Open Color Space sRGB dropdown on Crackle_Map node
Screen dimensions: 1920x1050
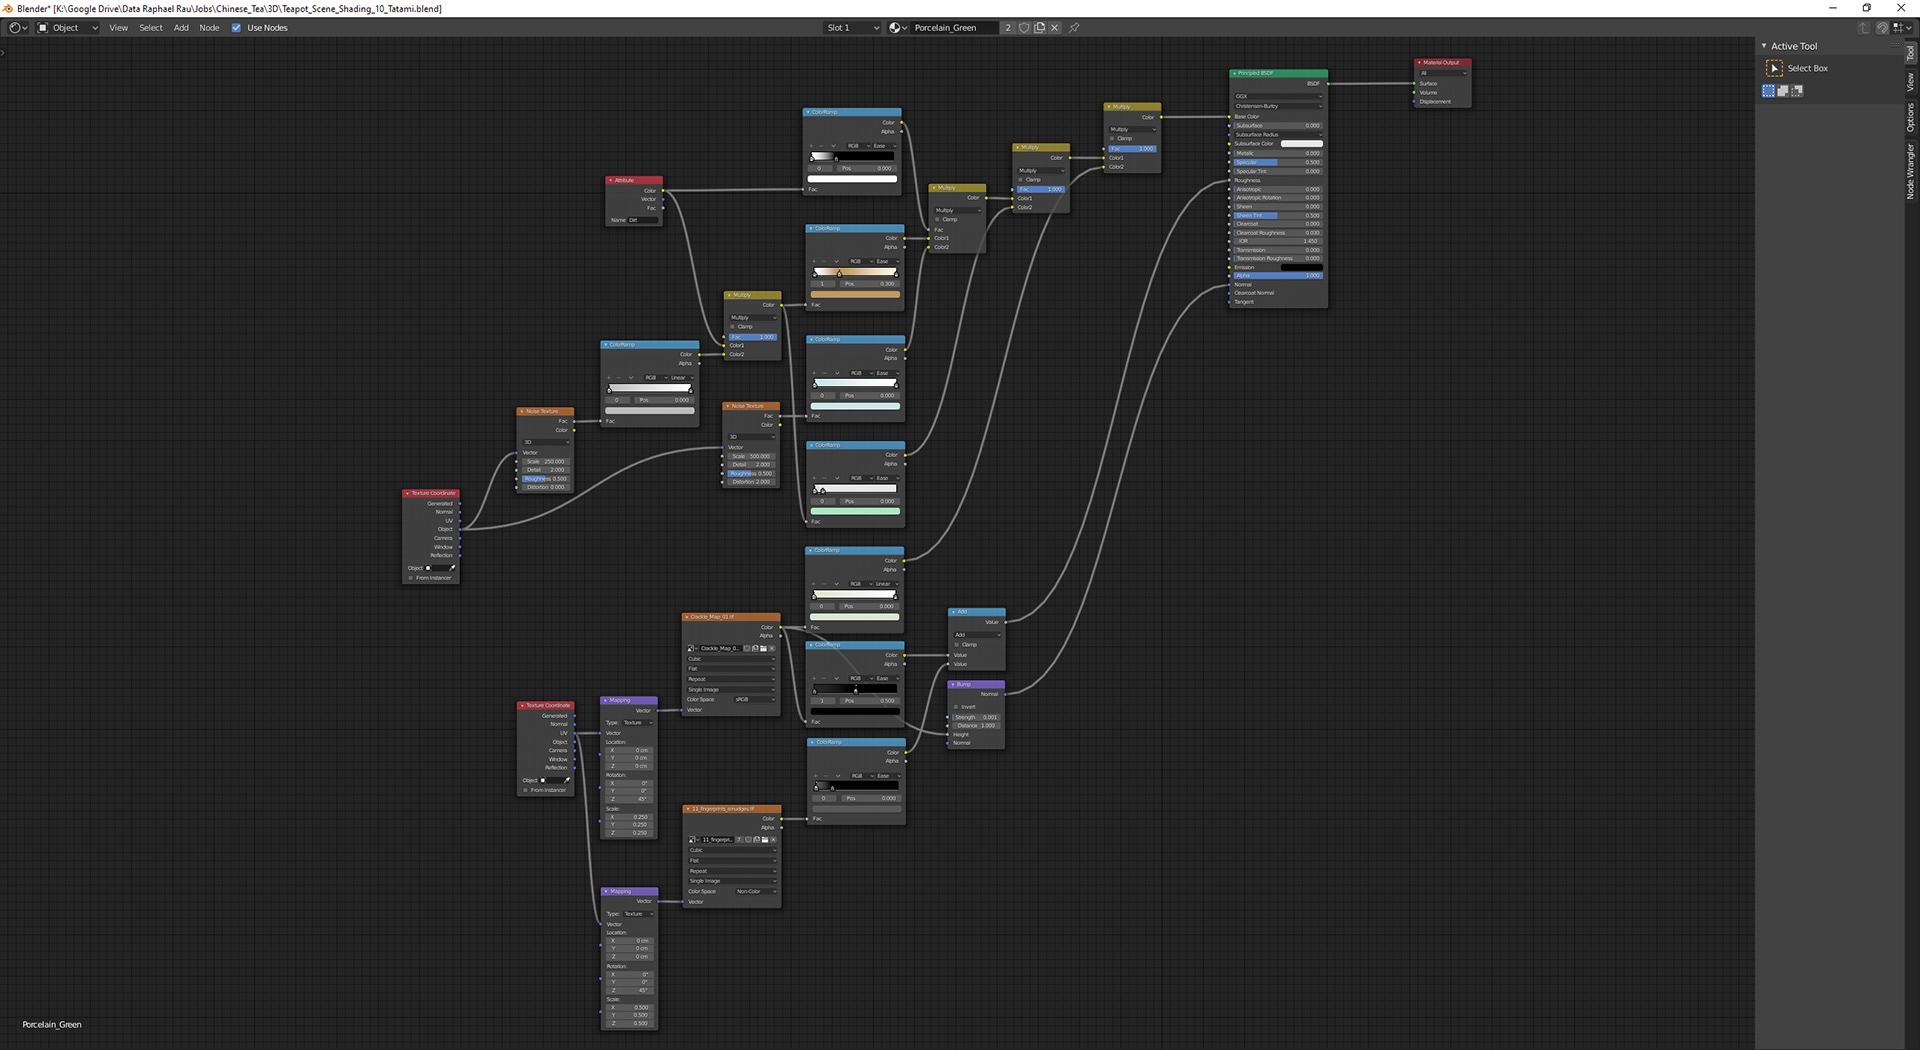pyautogui.click(x=755, y=699)
